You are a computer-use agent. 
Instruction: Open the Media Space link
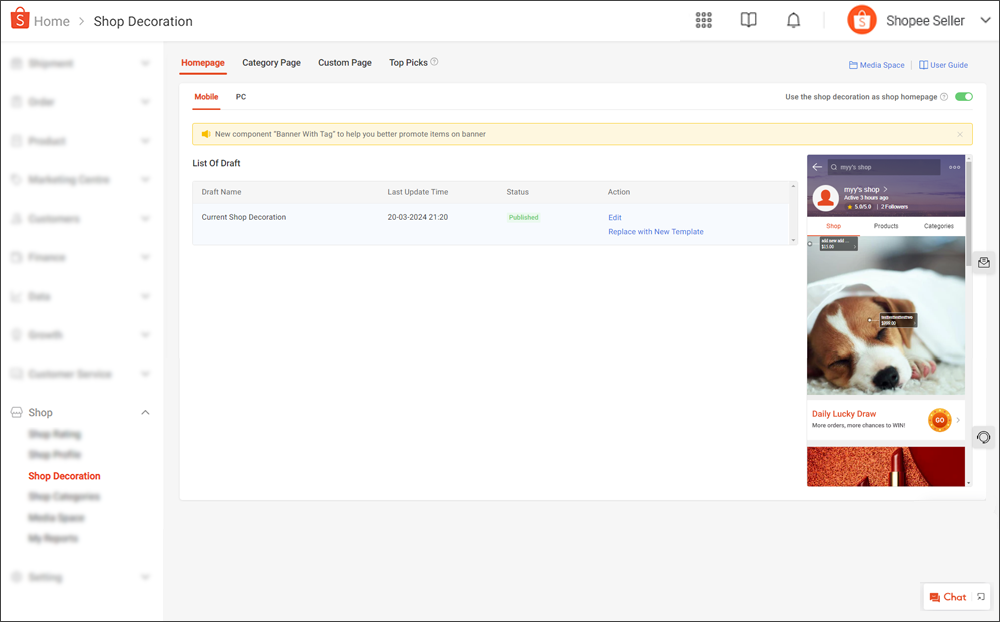coord(876,65)
